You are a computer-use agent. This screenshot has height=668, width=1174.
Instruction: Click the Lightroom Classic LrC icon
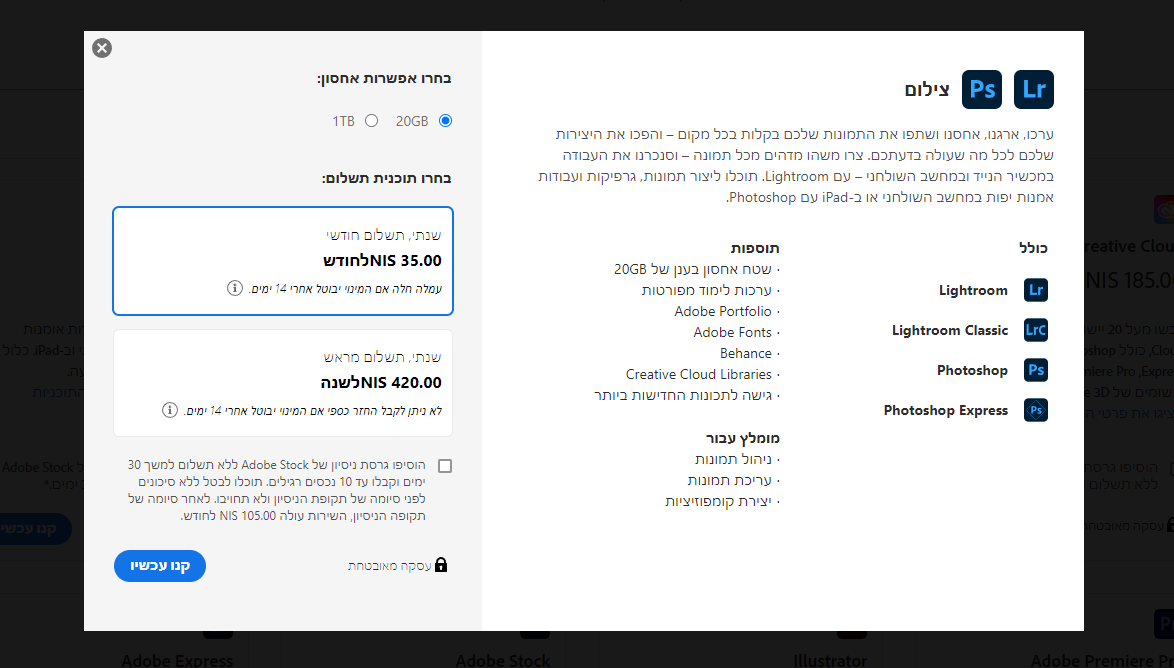point(1035,330)
